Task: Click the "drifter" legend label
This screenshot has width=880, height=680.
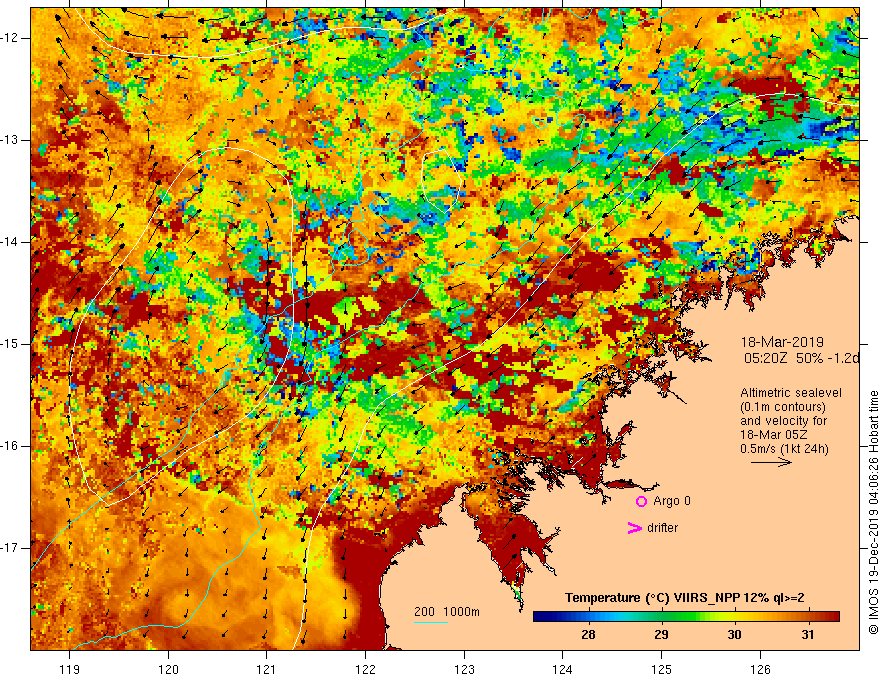Action: tap(662, 528)
